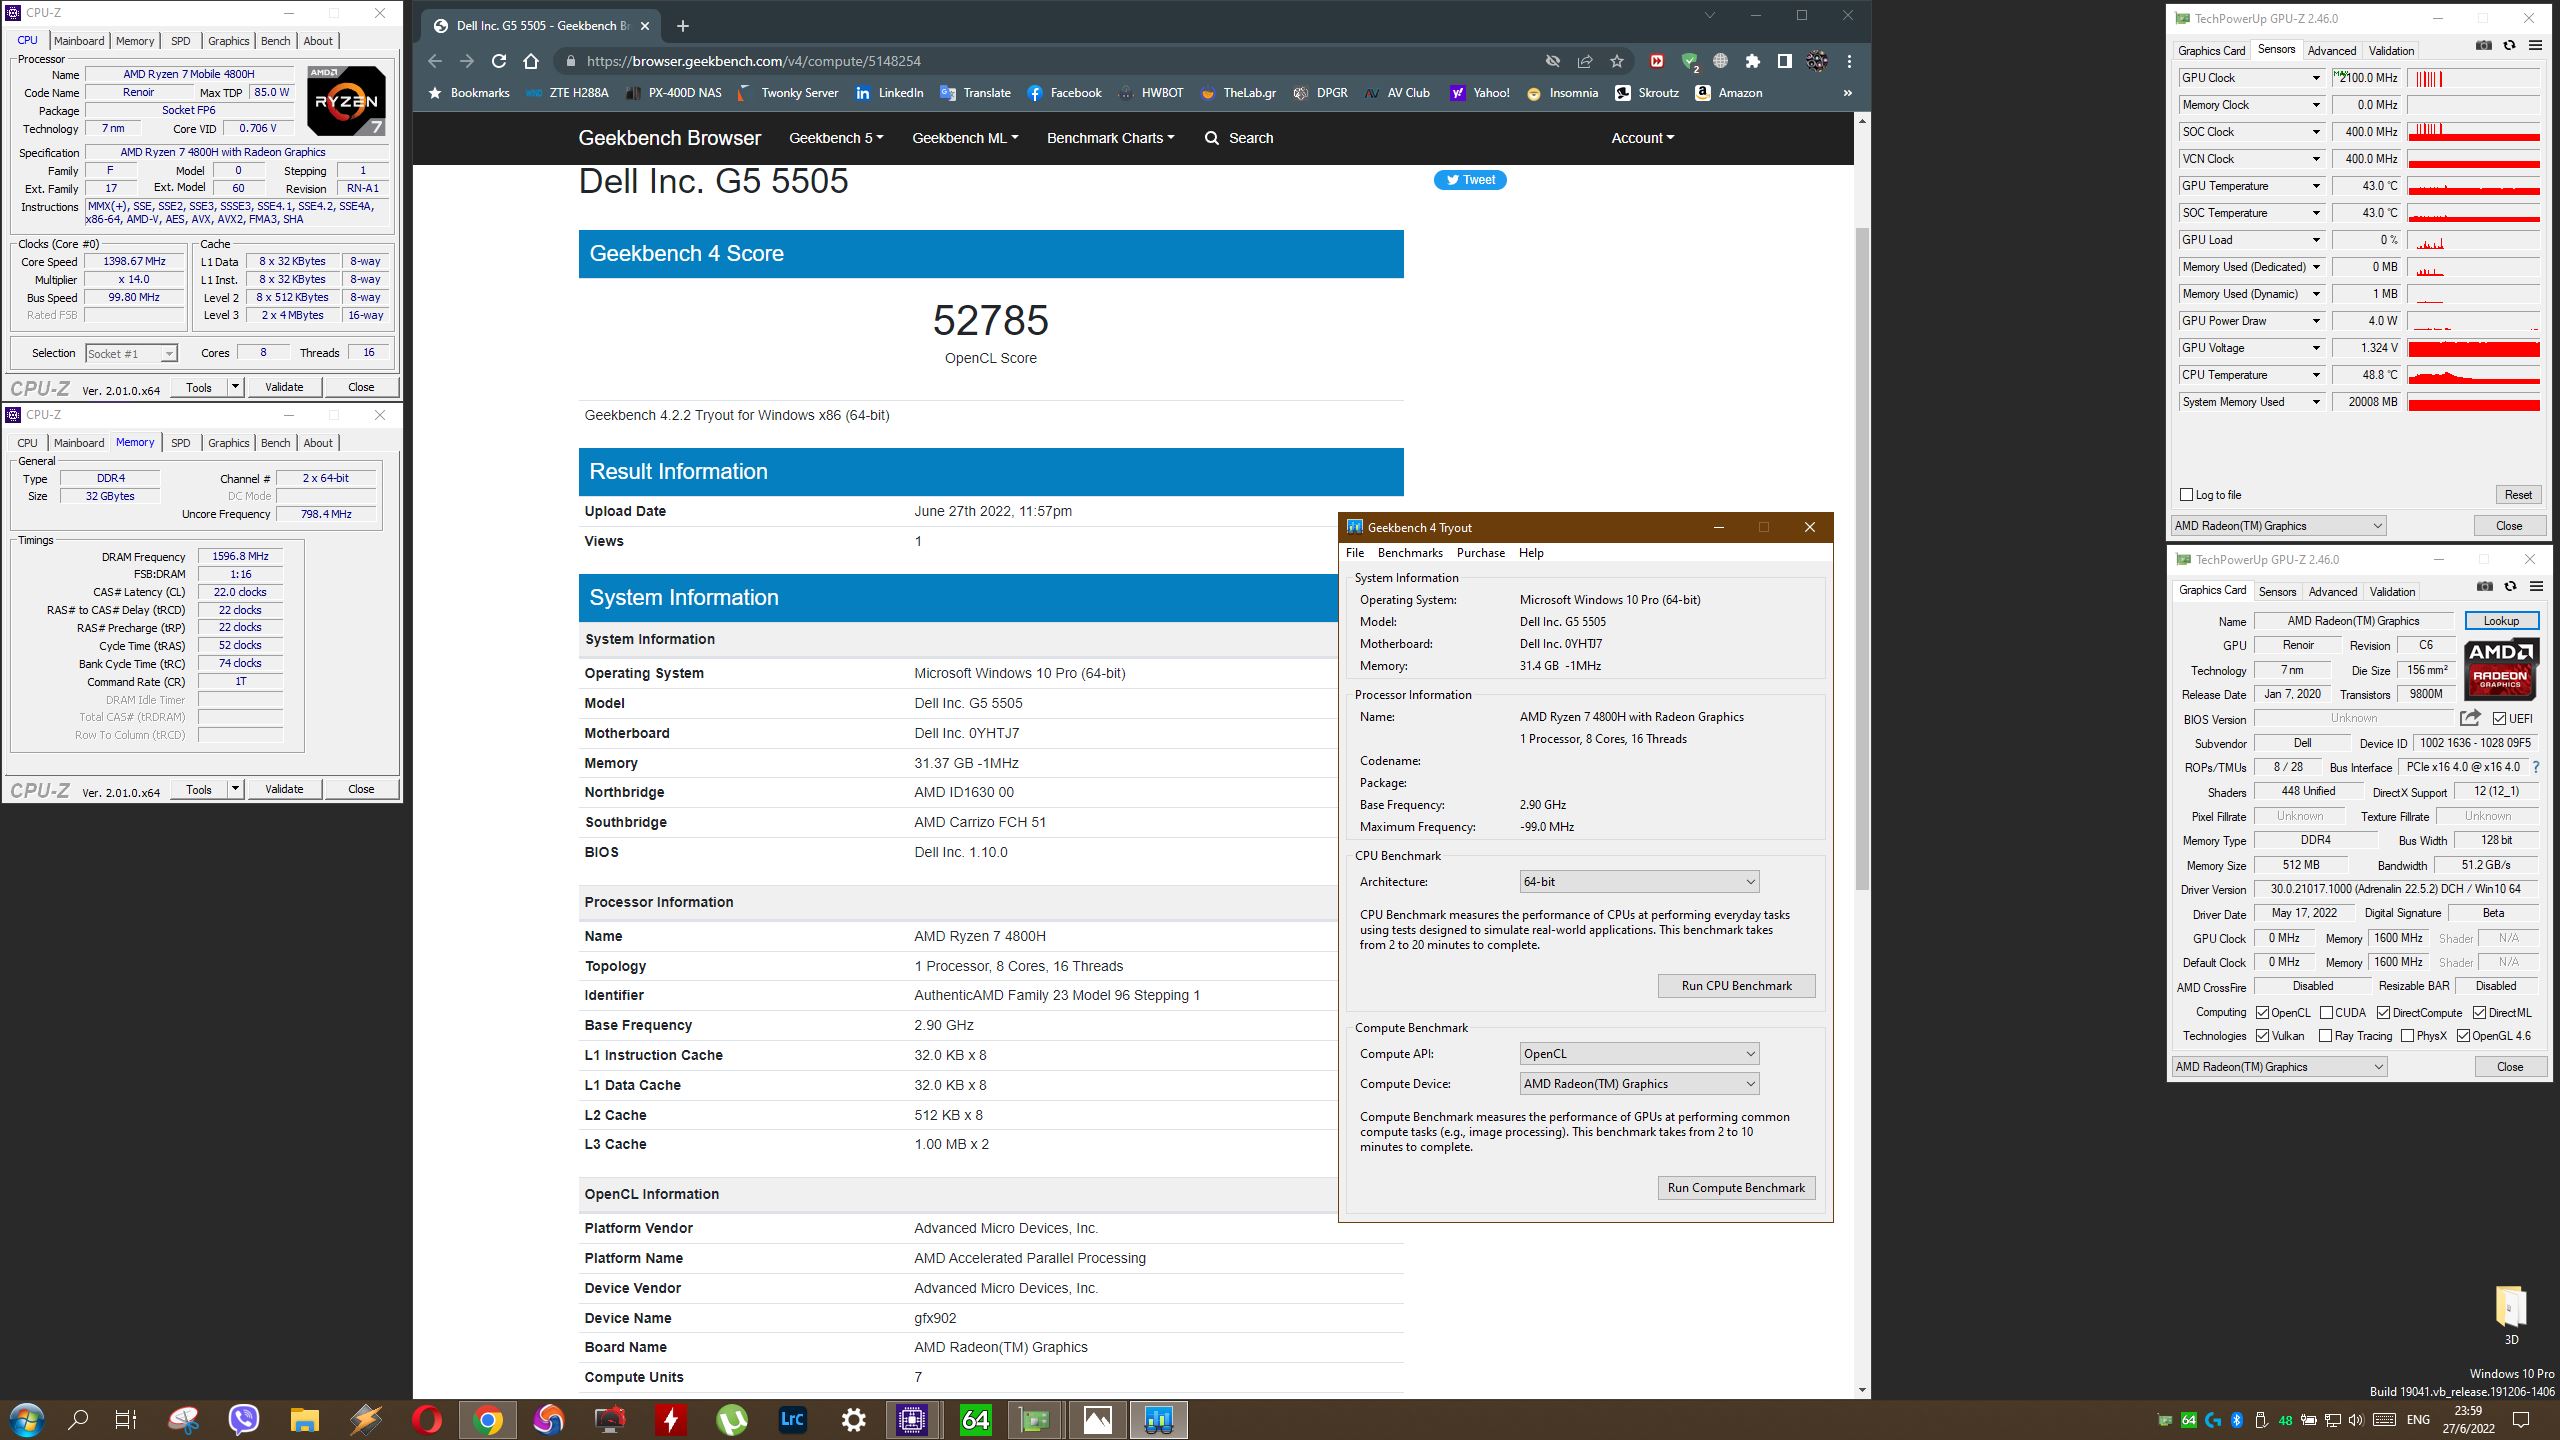Open Benchmarks menu in Geekbench 4
Viewport: 2560px width, 1440px height.
1410,553
